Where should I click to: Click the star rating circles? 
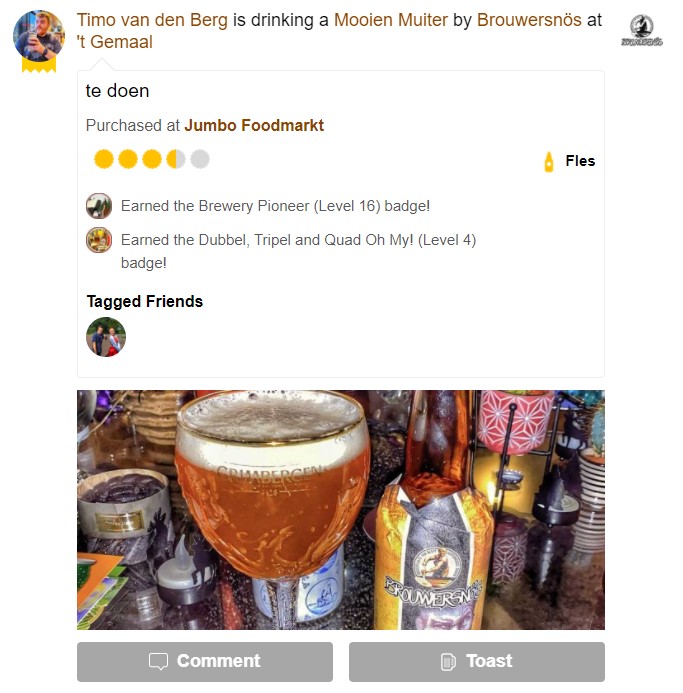tap(152, 159)
